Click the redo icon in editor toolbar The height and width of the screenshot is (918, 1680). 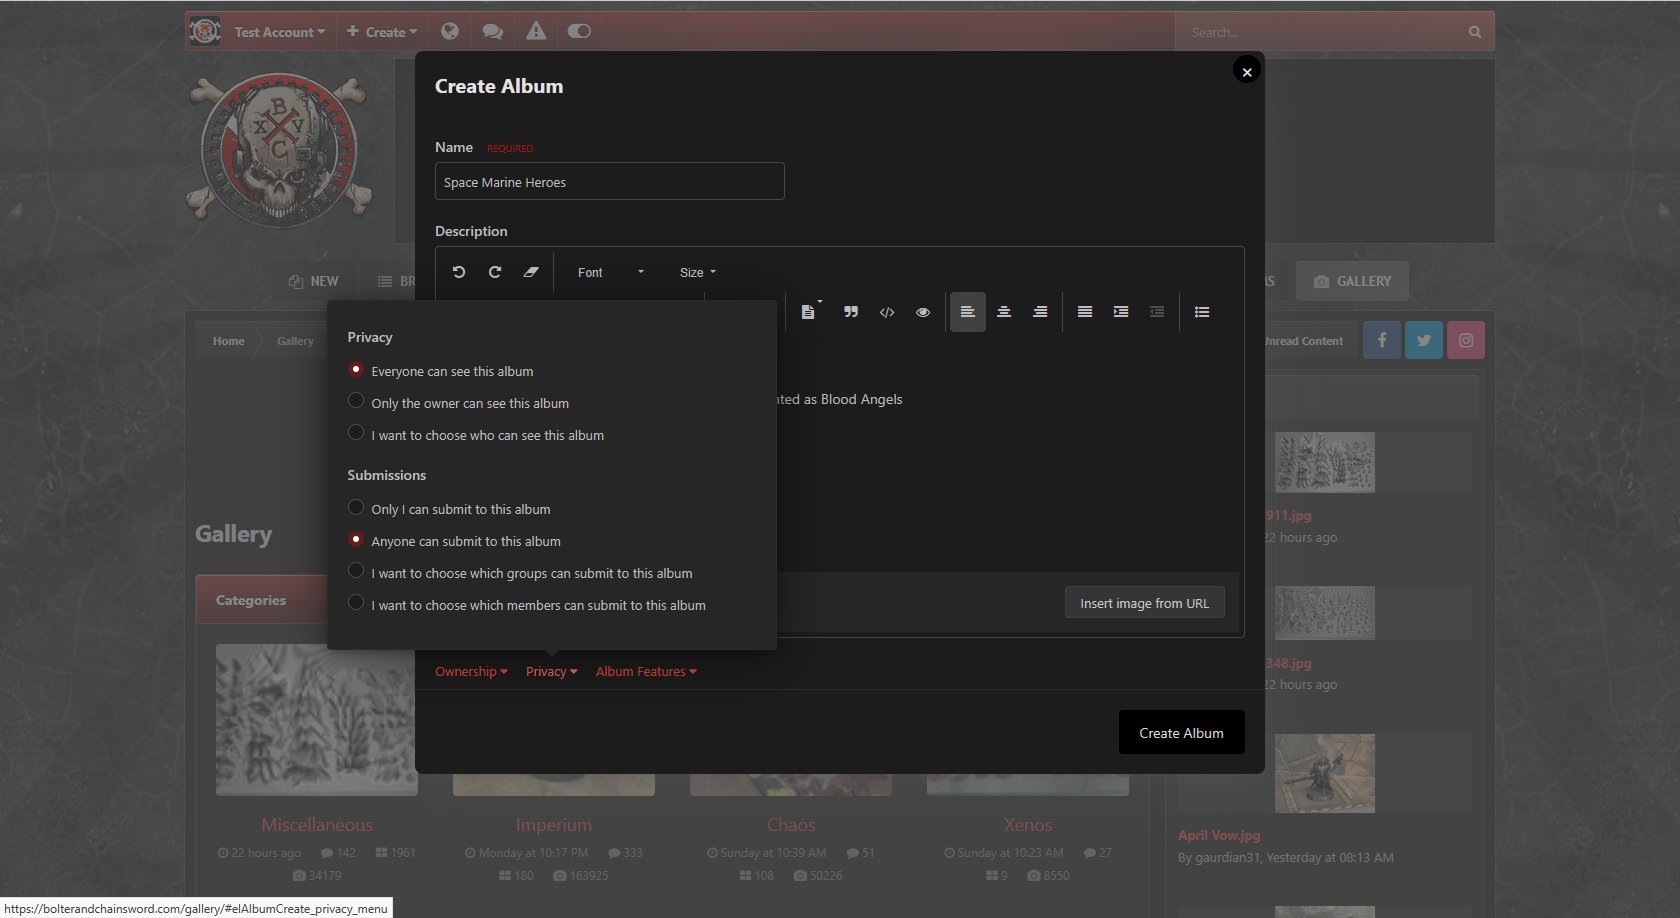(495, 272)
